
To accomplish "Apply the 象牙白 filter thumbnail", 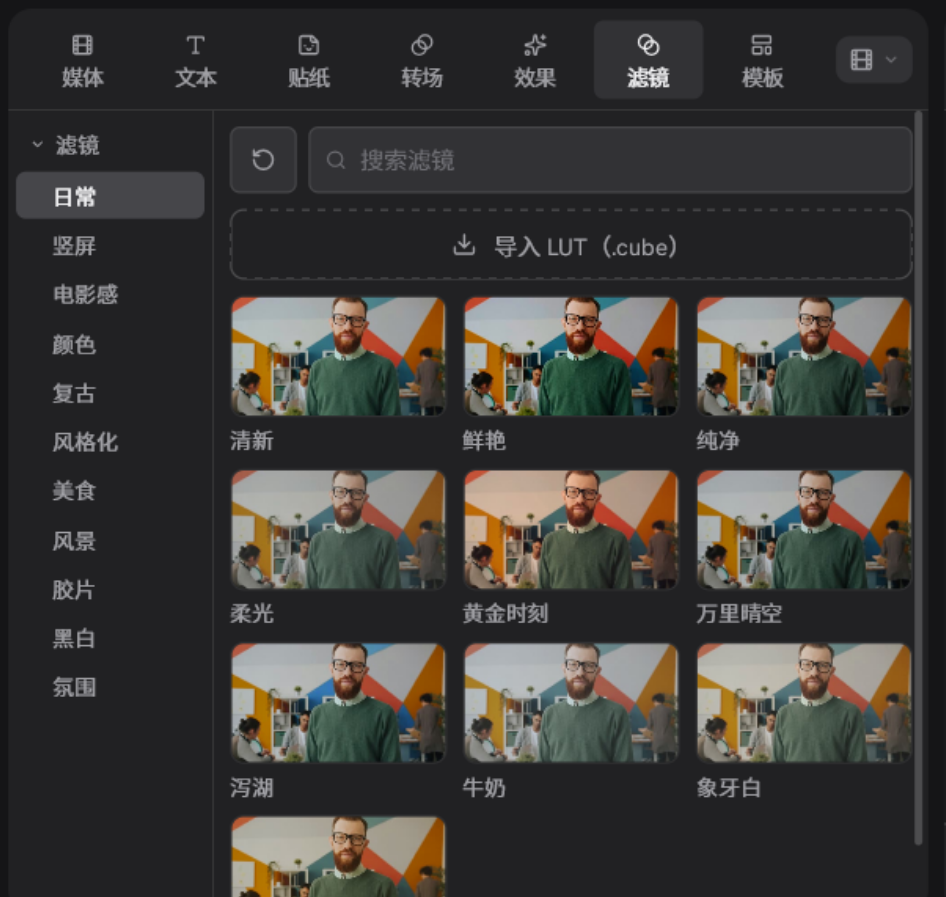I will 804,703.
